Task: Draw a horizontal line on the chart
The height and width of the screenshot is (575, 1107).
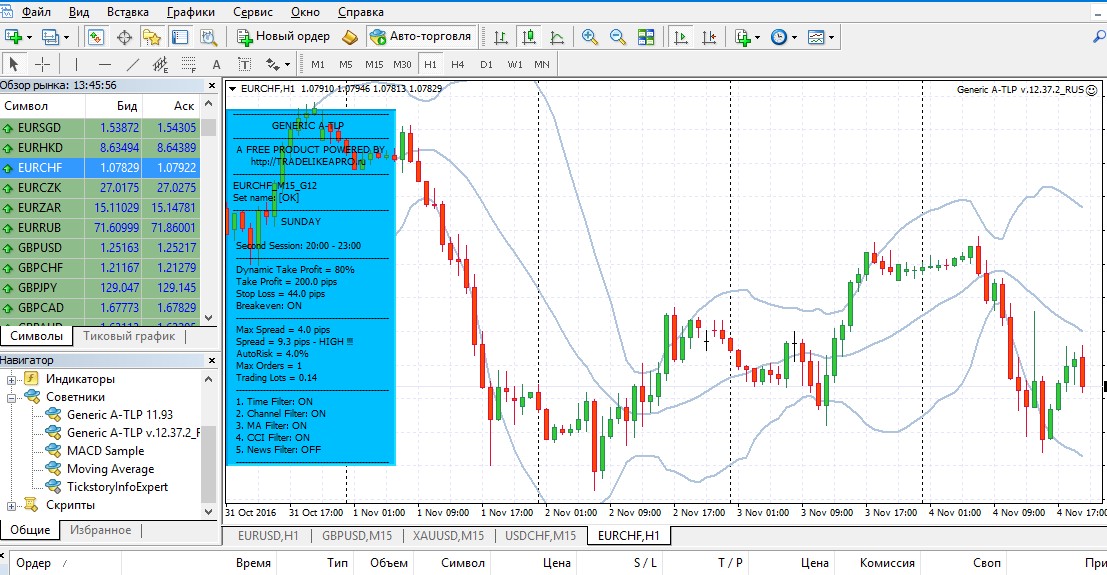Action: tap(105, 64)
